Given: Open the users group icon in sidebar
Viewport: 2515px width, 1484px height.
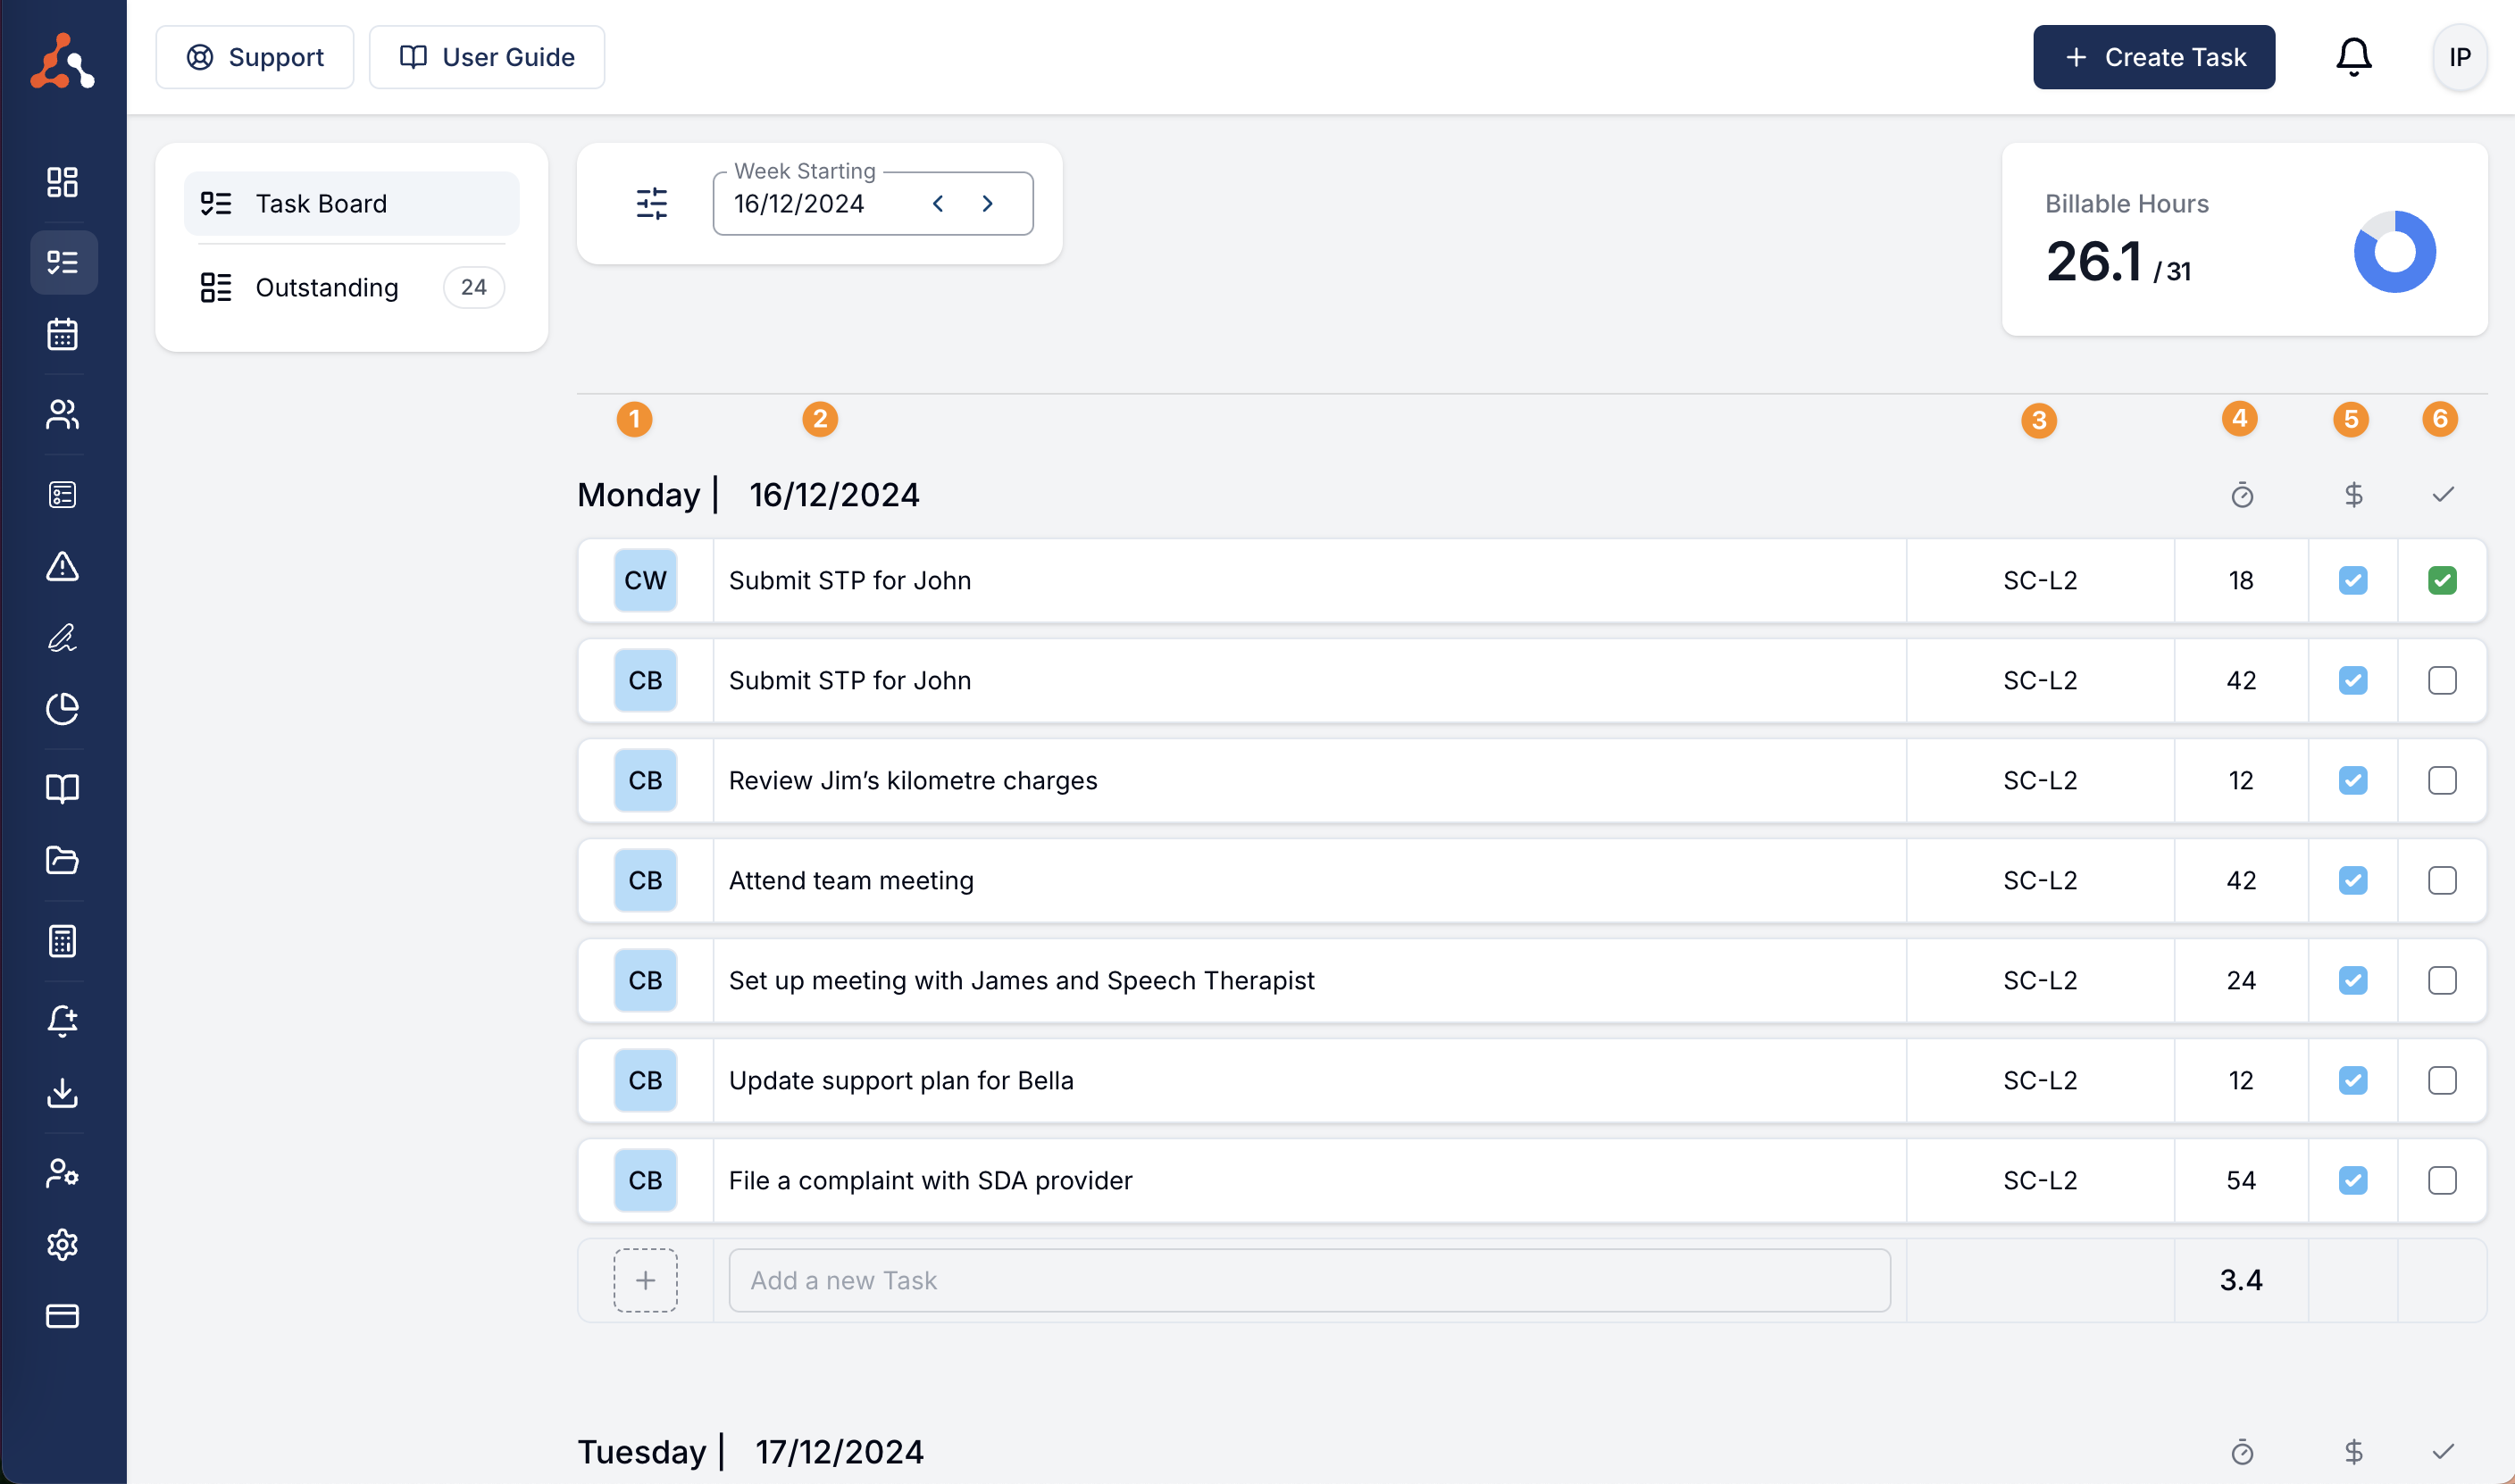Looking at the screenshot, I should tap(62, 414).
